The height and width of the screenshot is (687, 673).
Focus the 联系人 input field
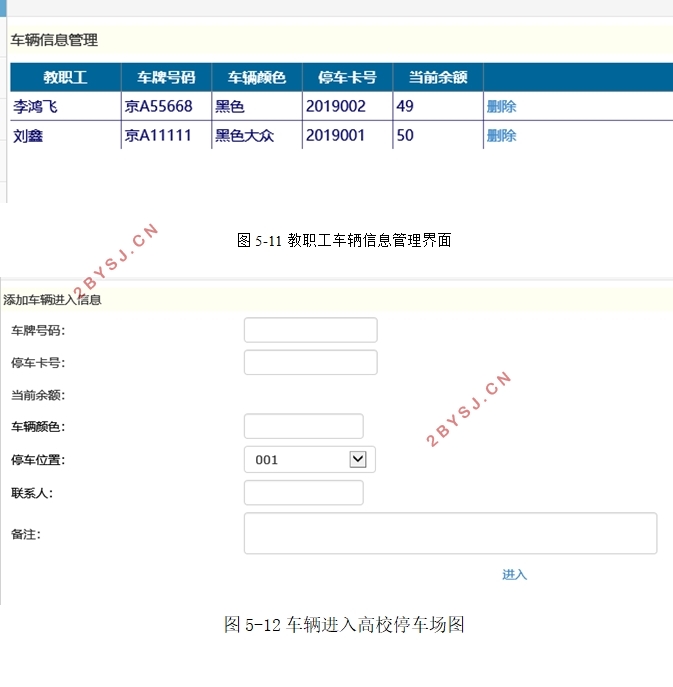point(304,492)
